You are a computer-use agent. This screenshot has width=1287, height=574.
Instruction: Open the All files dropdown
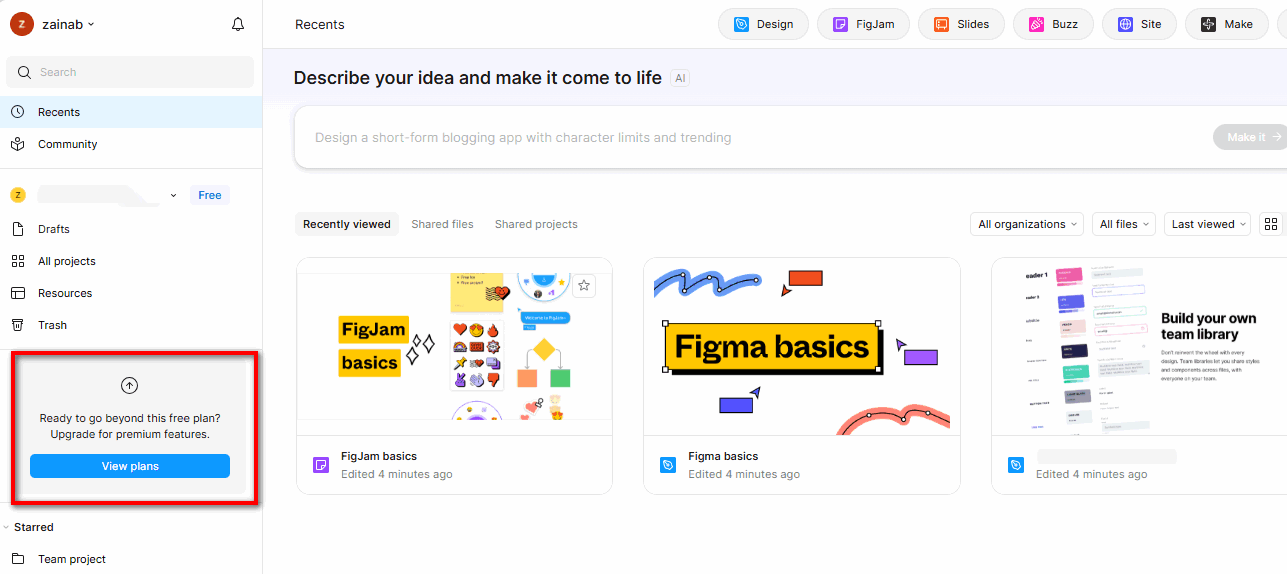pos(1124,224)
